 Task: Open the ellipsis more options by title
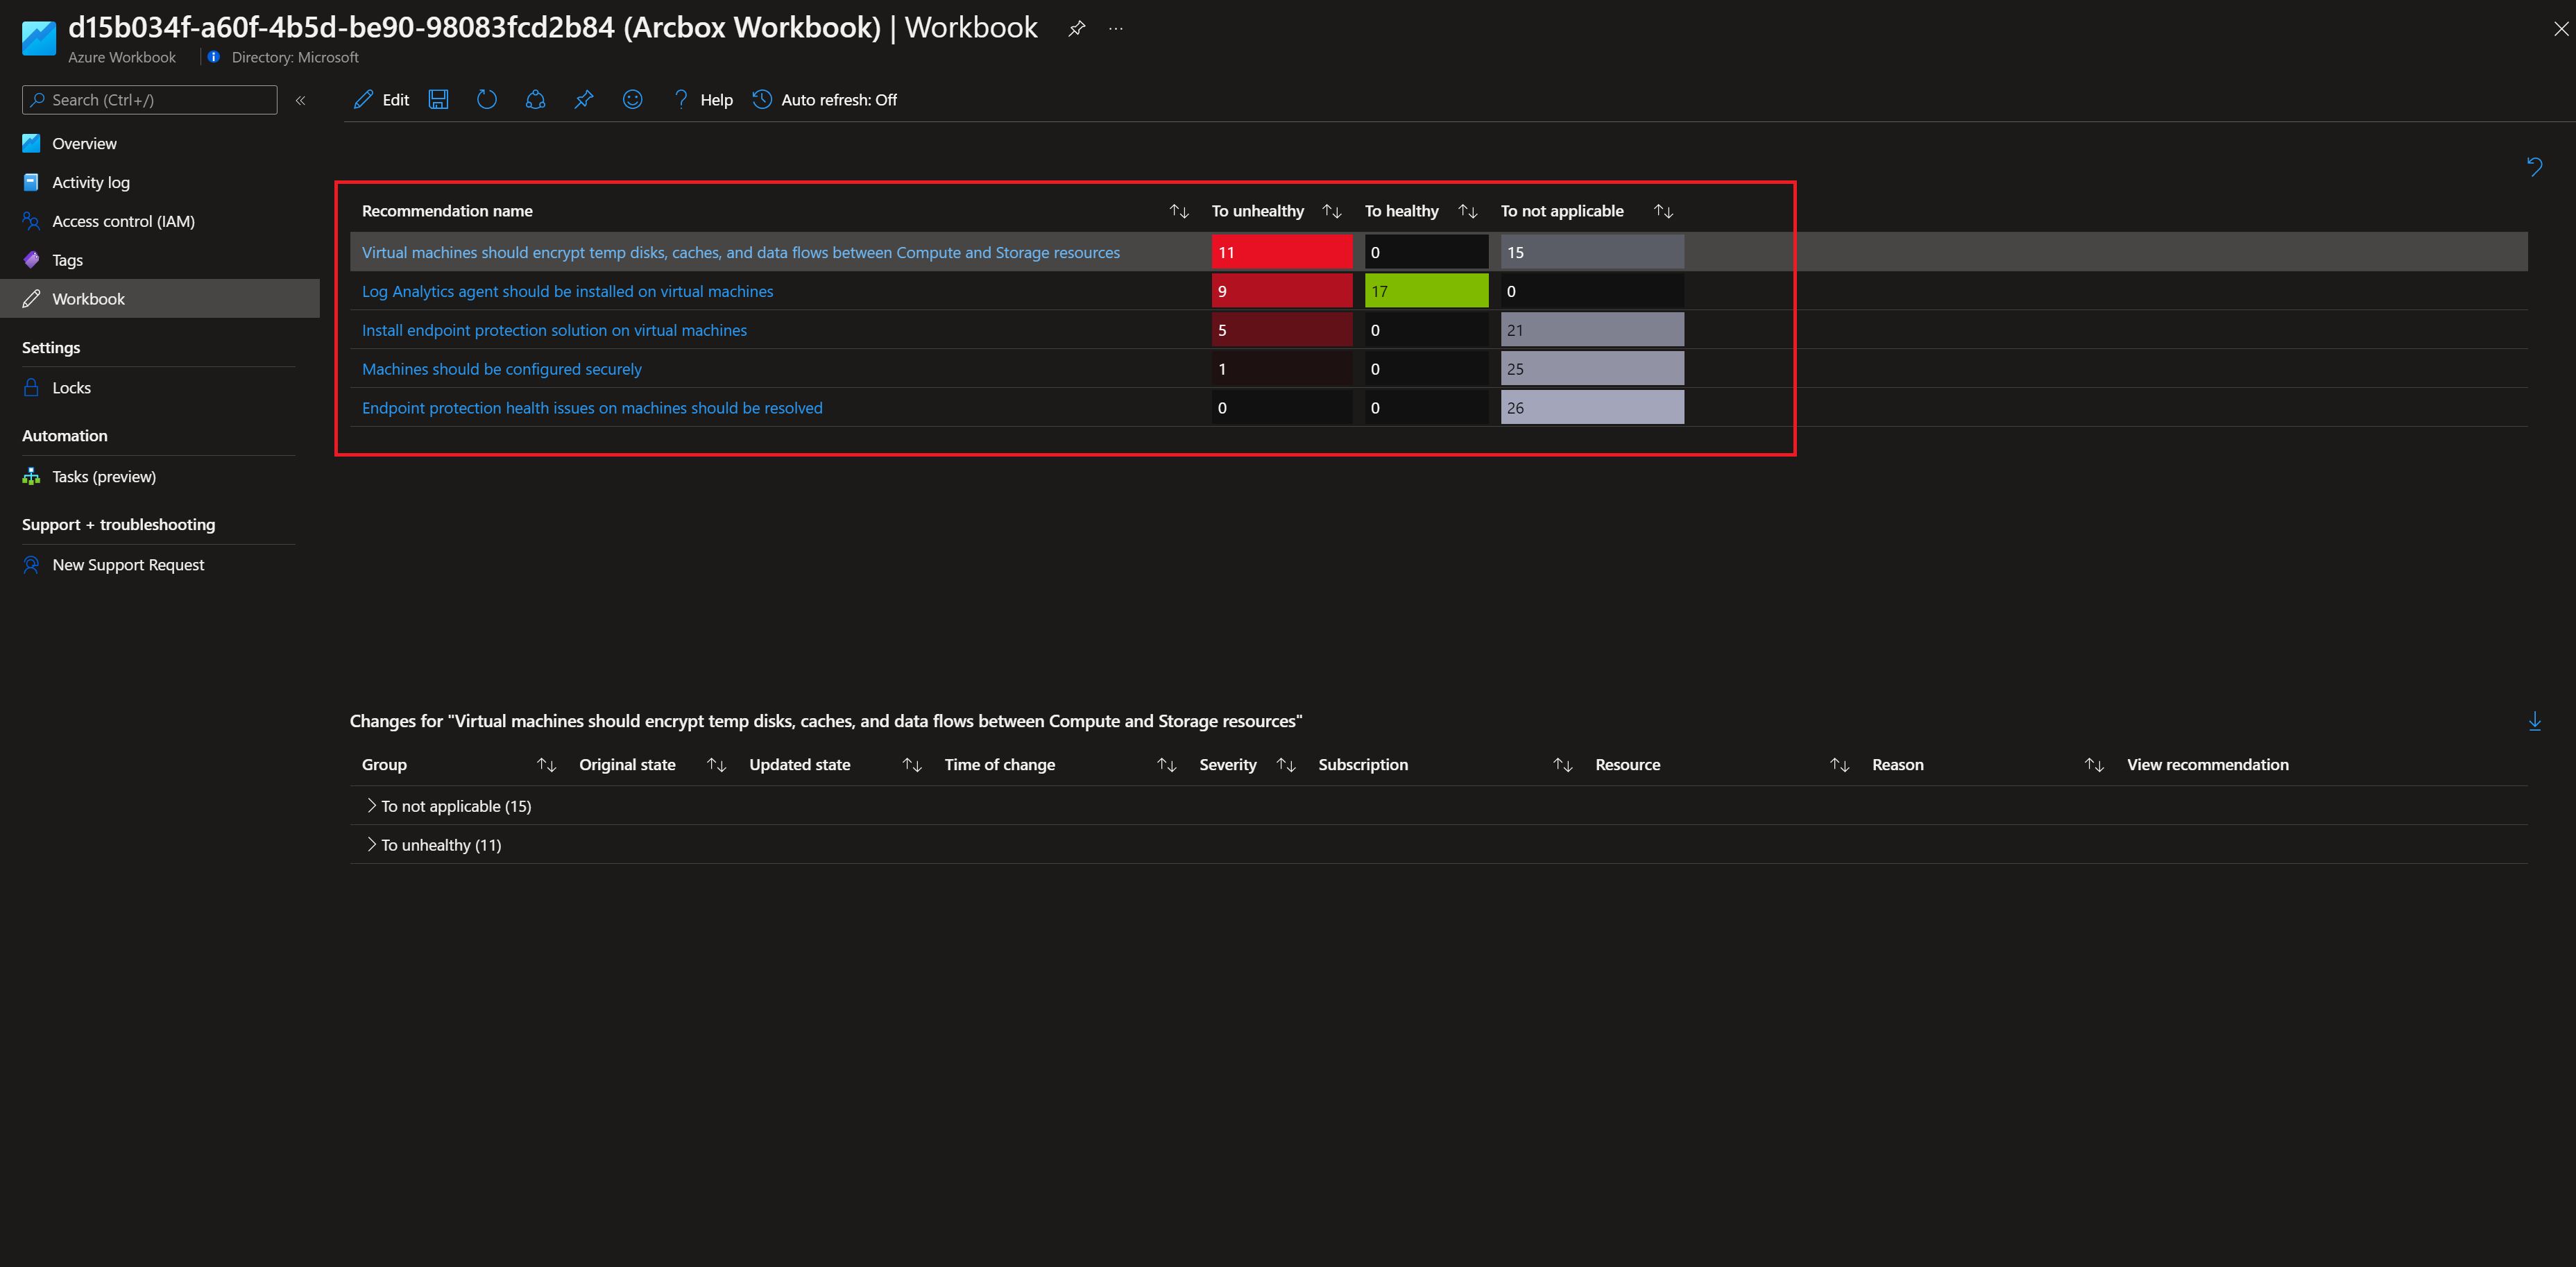click(1116, 29)
